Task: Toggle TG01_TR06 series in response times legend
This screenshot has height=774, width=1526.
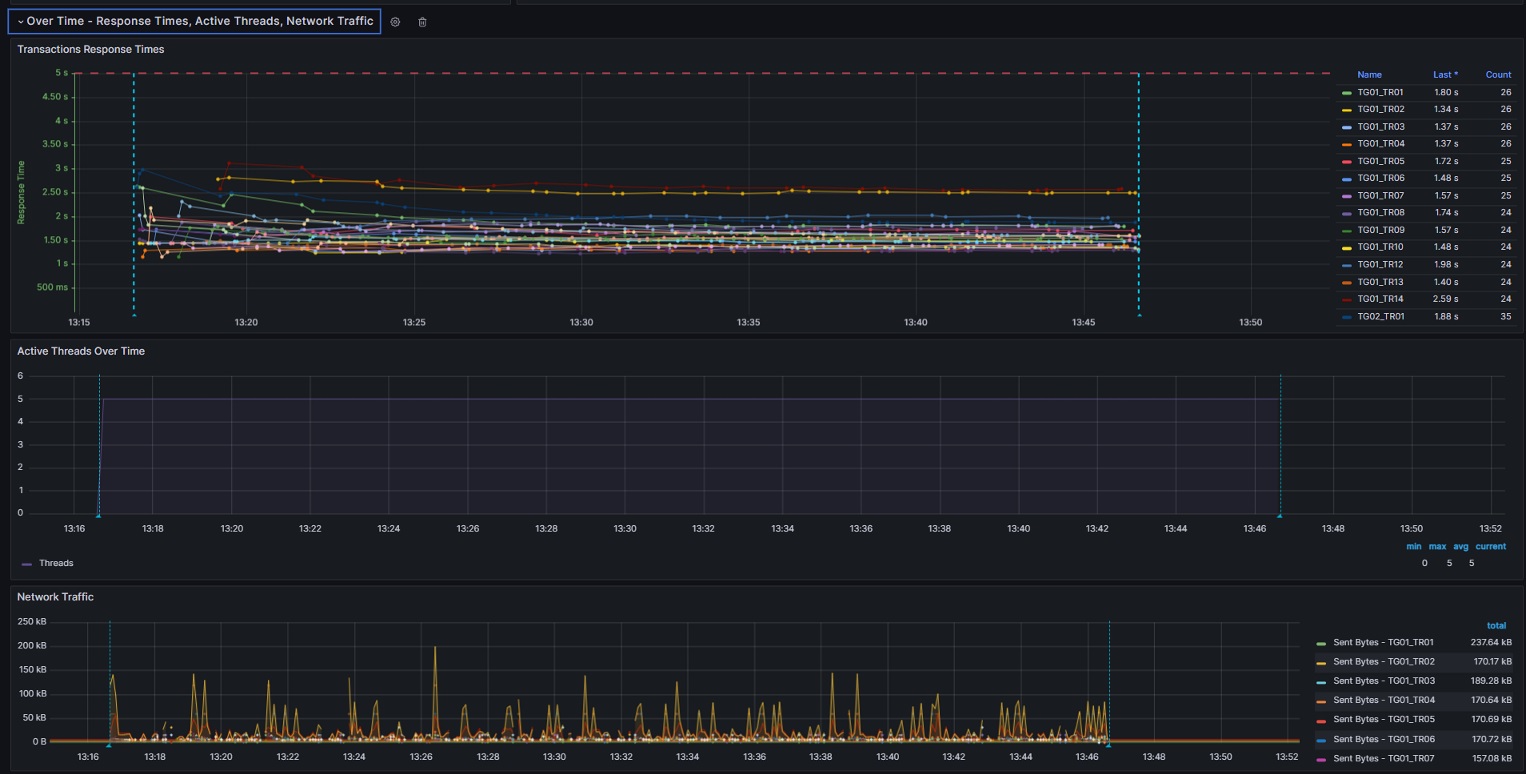Action: point(1381,178)
